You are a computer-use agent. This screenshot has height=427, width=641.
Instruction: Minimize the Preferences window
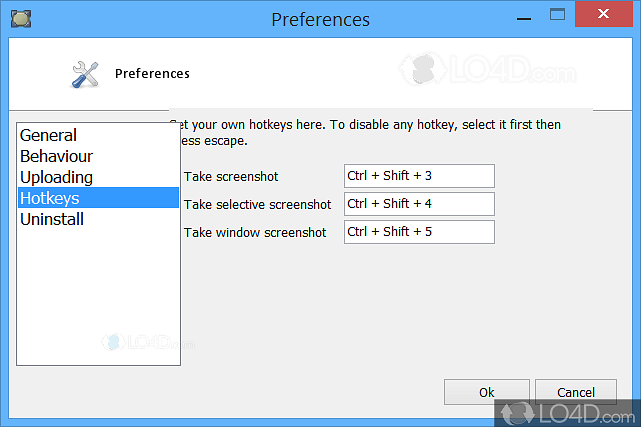click(x=524, y=18)
